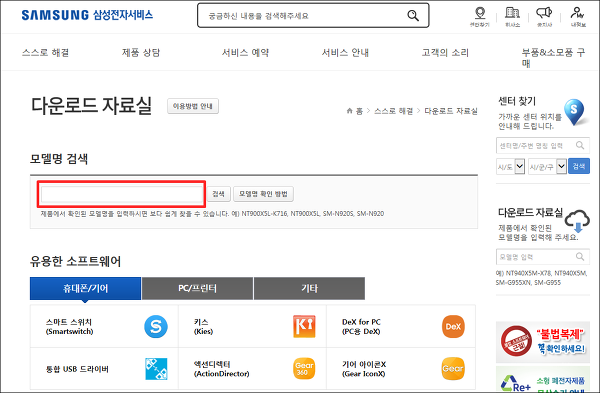Open the 액션디렉터 (ActionDirector) link
This screenshot has width=600, height=393.
point(221,369)
